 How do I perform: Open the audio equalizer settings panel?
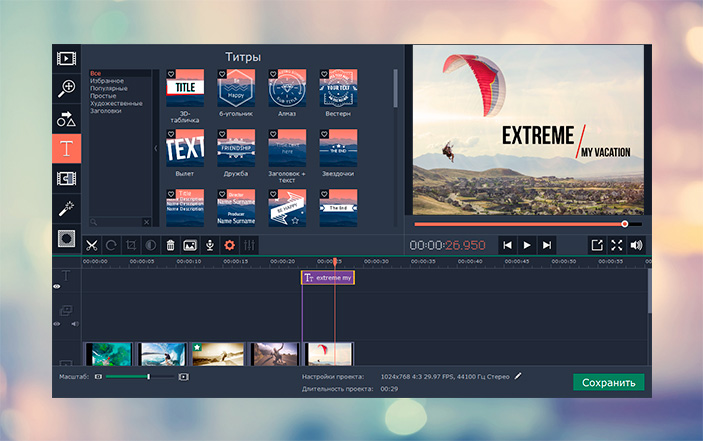[x=249, y=244]
